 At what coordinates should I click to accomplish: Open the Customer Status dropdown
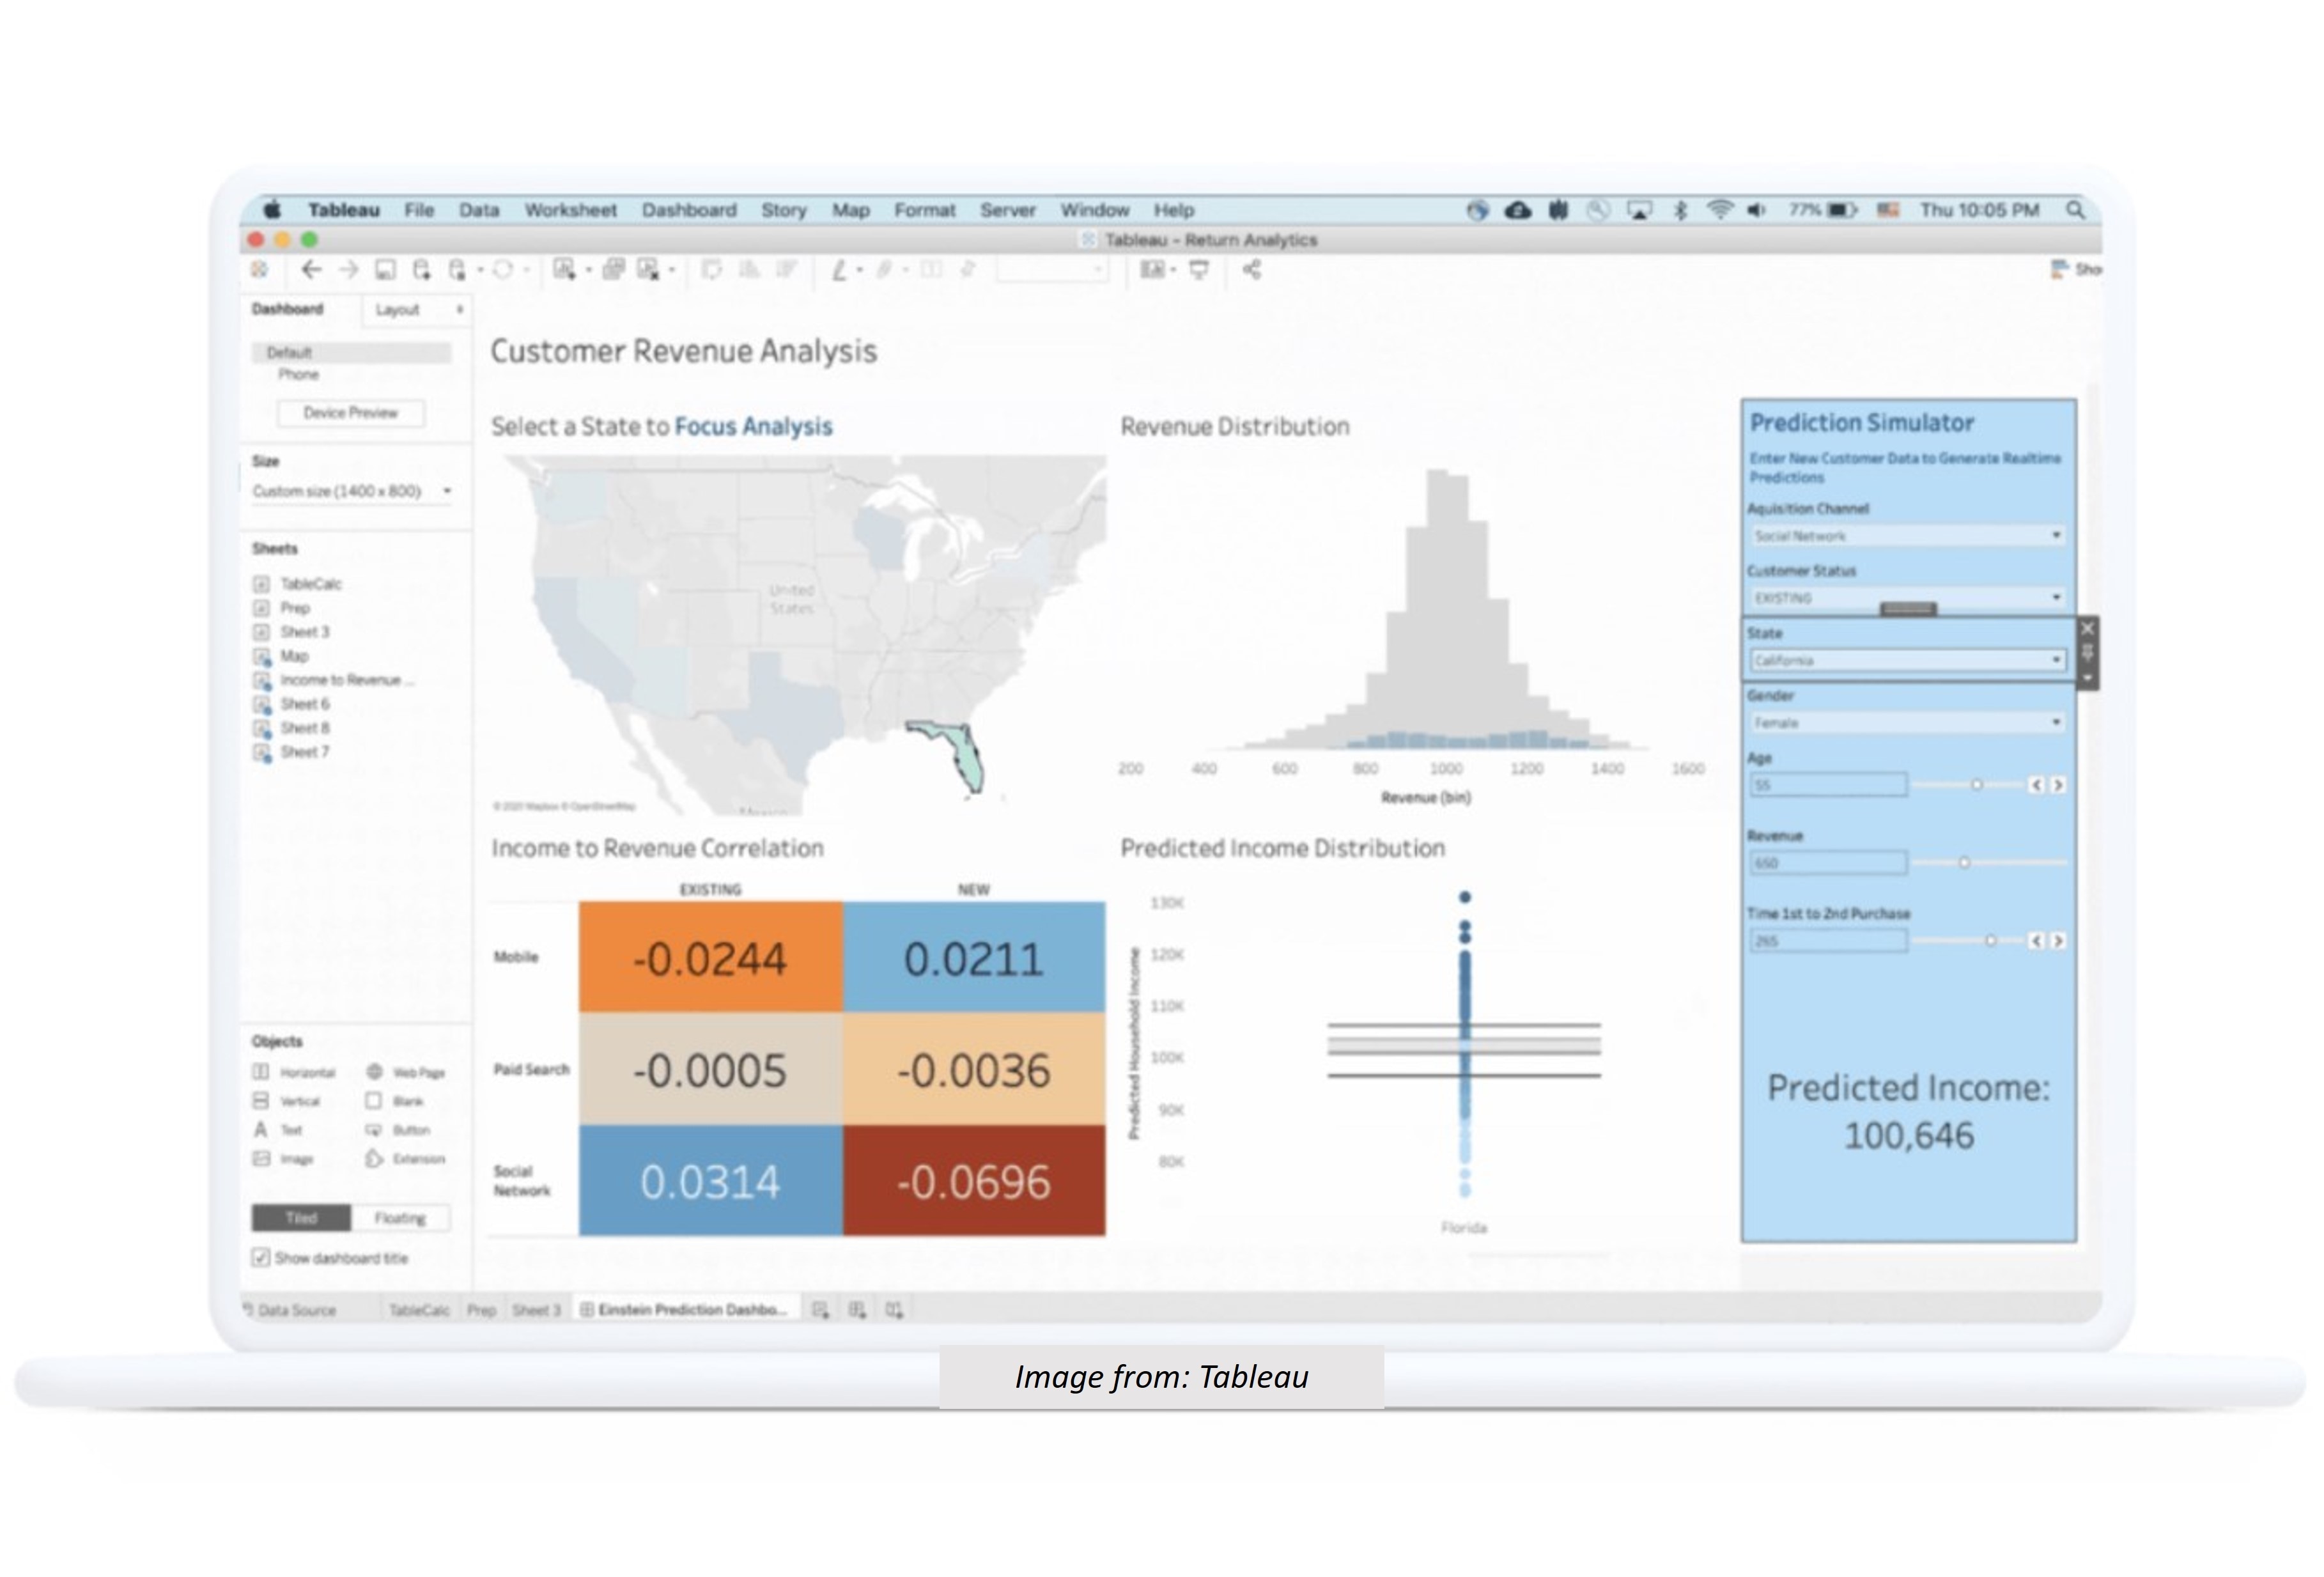1908,597
